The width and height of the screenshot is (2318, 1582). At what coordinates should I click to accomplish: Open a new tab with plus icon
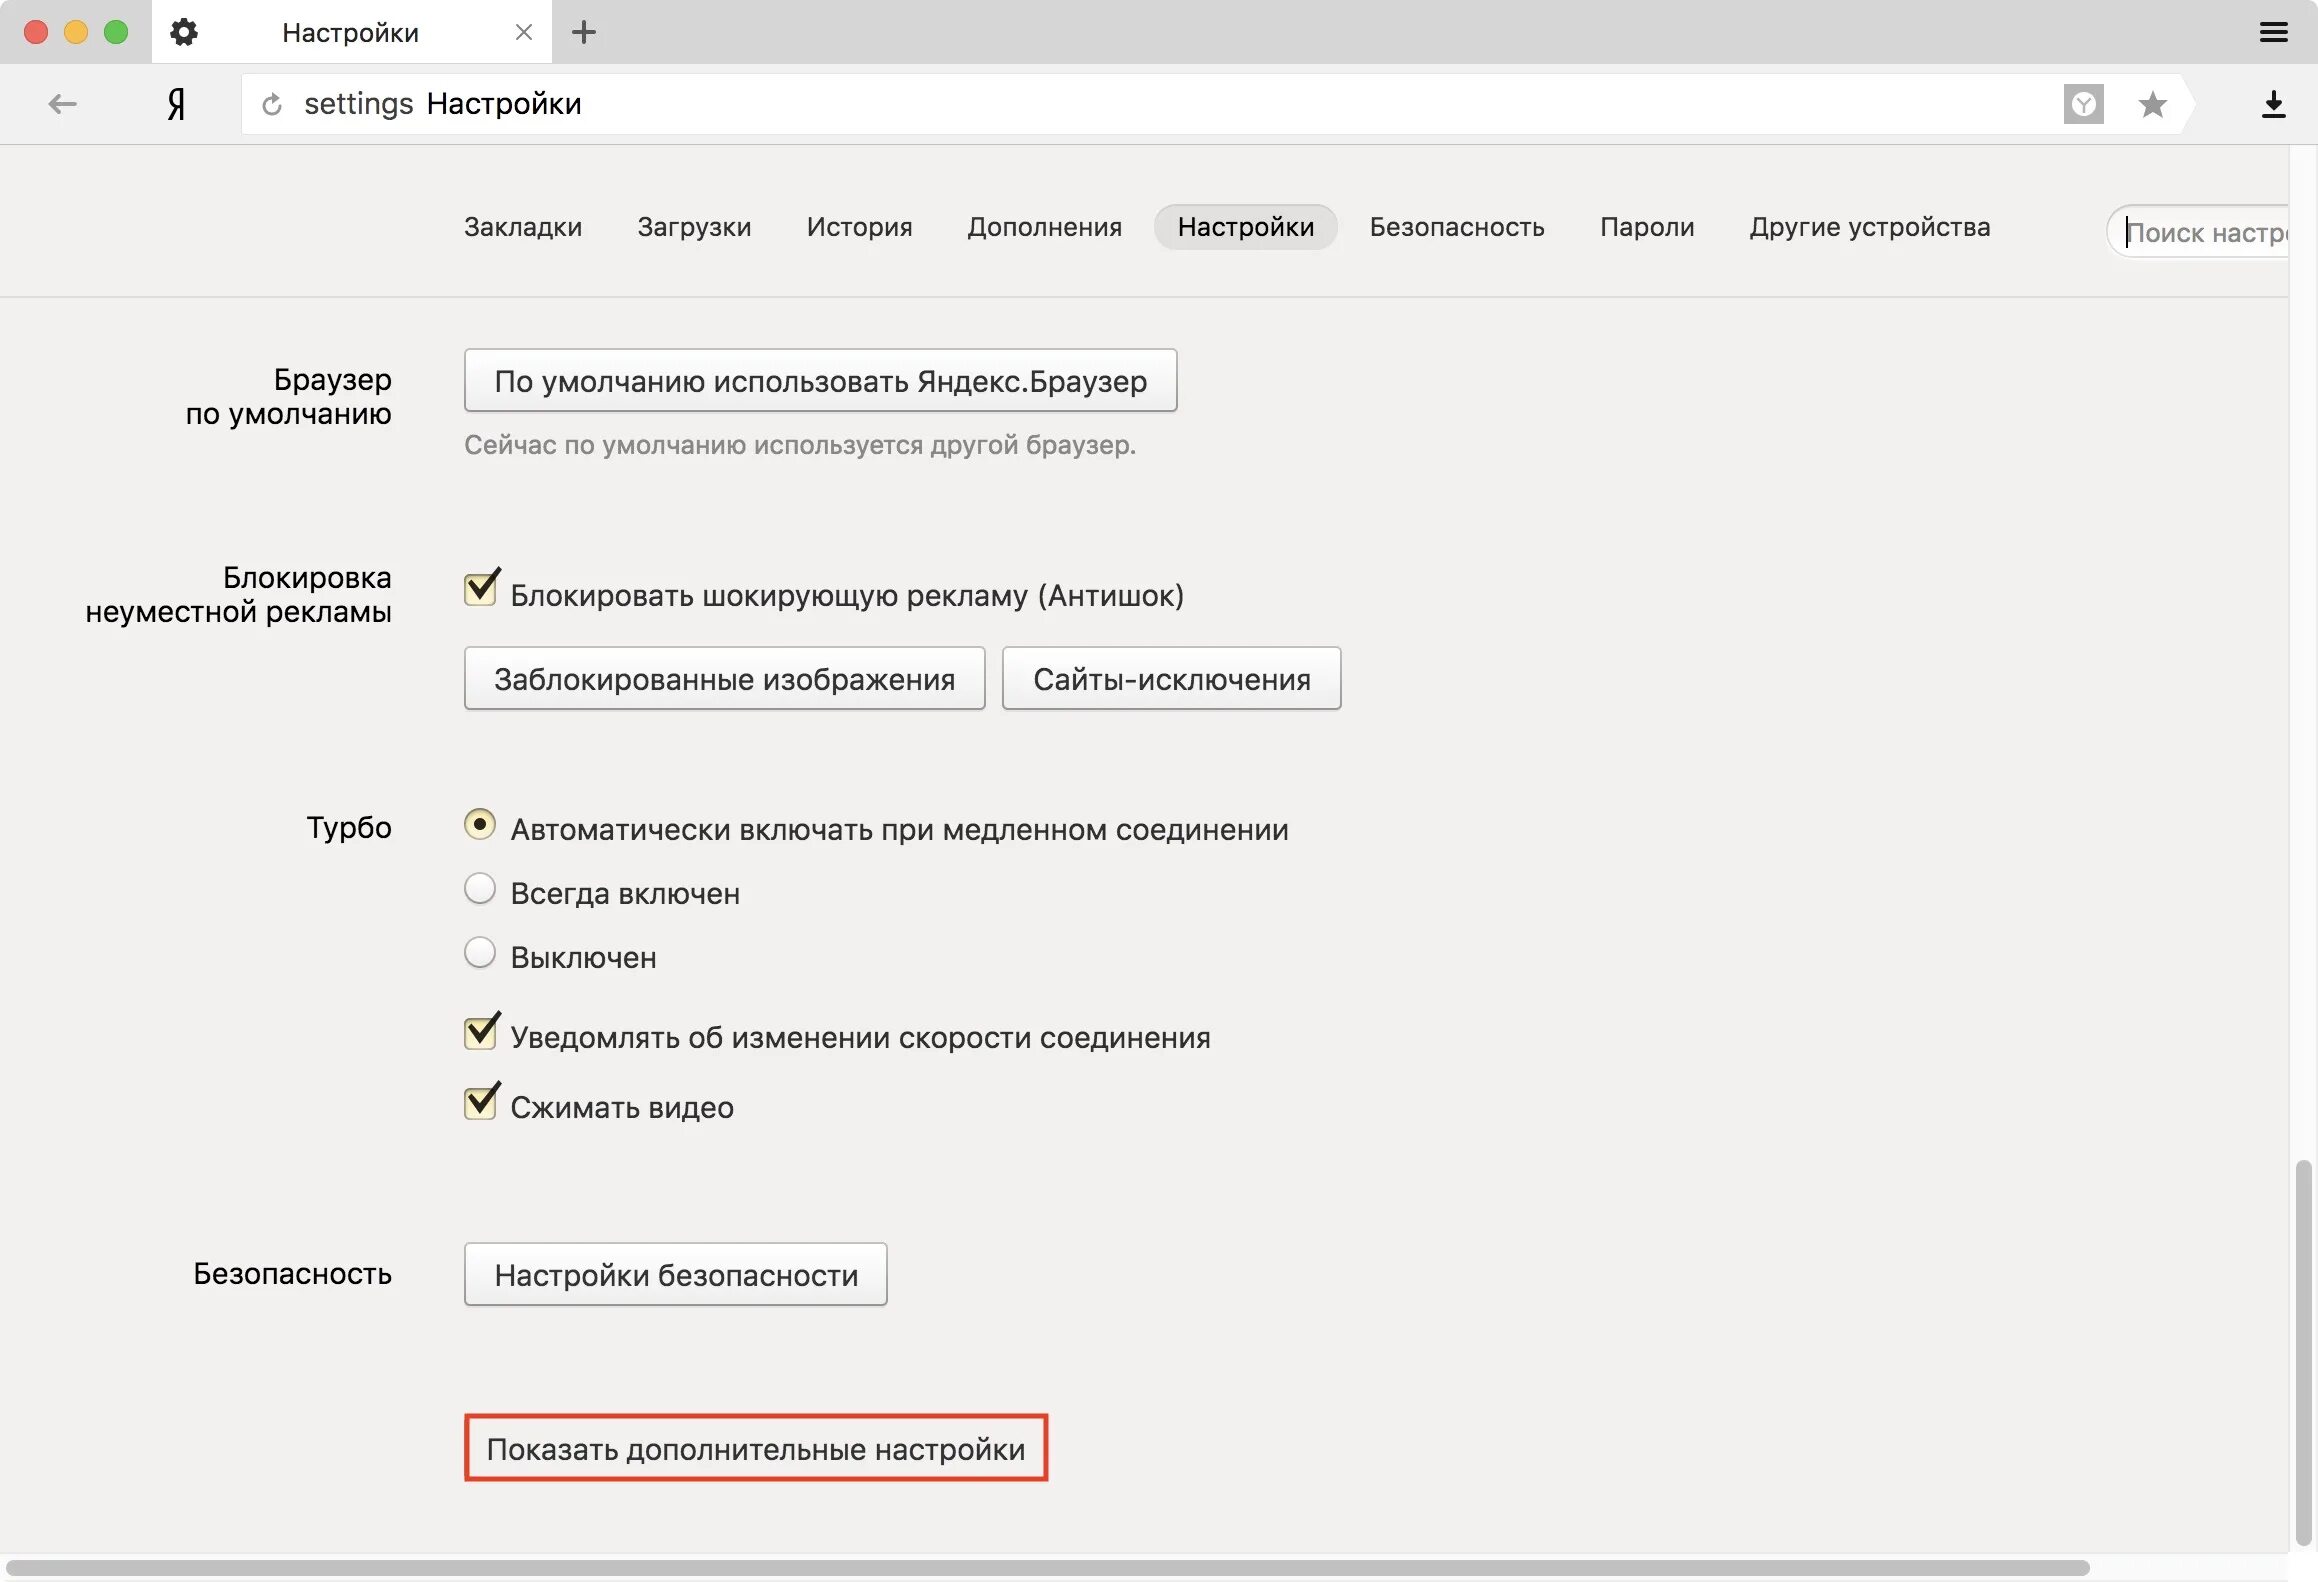(584, 32)
